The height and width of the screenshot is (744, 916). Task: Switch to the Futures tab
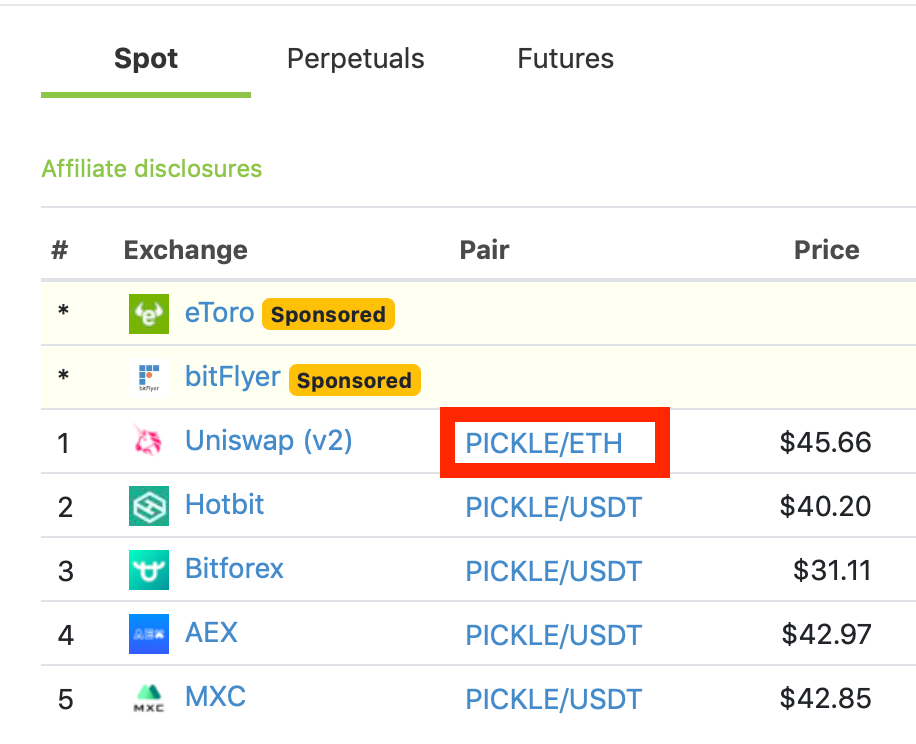point(565,59)
